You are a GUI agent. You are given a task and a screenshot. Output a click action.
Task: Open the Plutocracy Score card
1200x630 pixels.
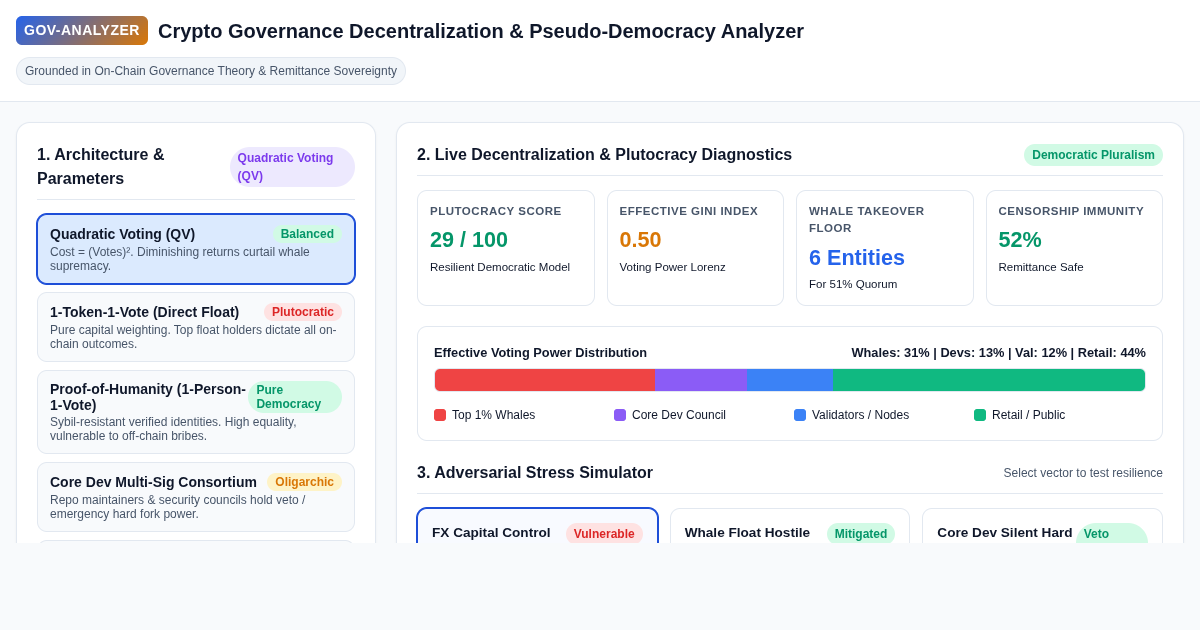[506, 248]
